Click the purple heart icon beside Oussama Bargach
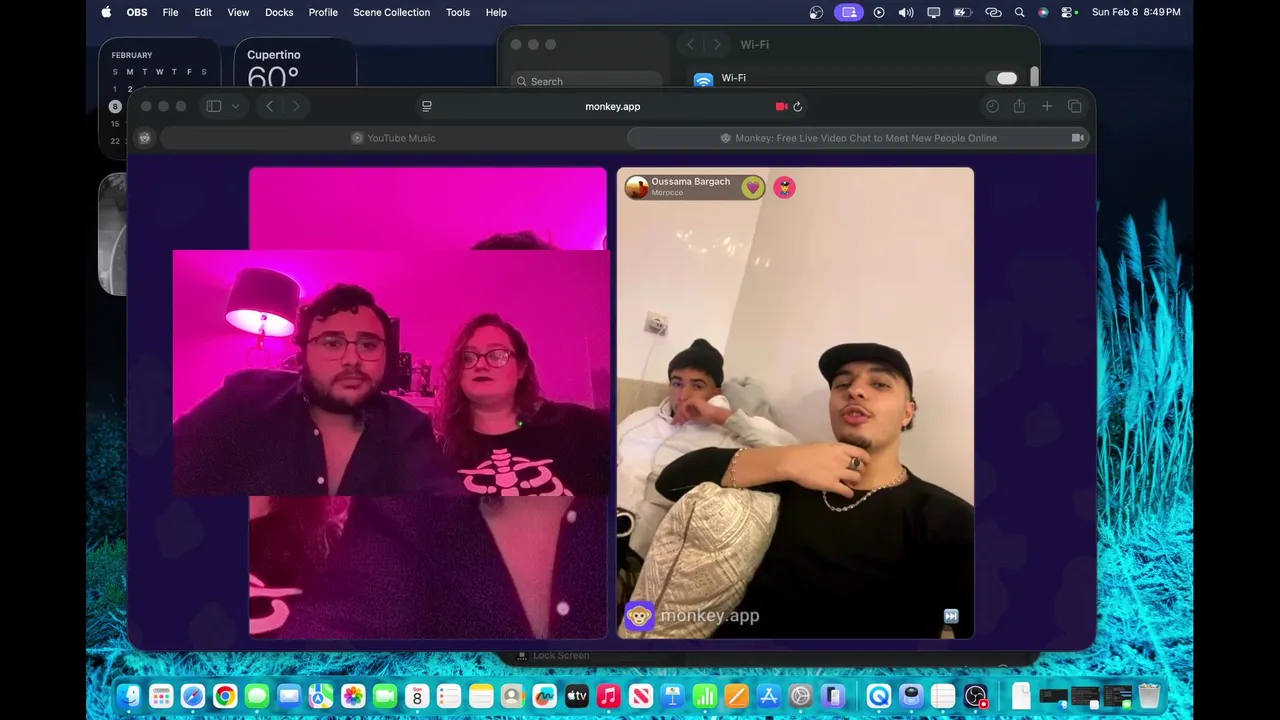This screenshot has width=1280, height=720. point(752,187)
